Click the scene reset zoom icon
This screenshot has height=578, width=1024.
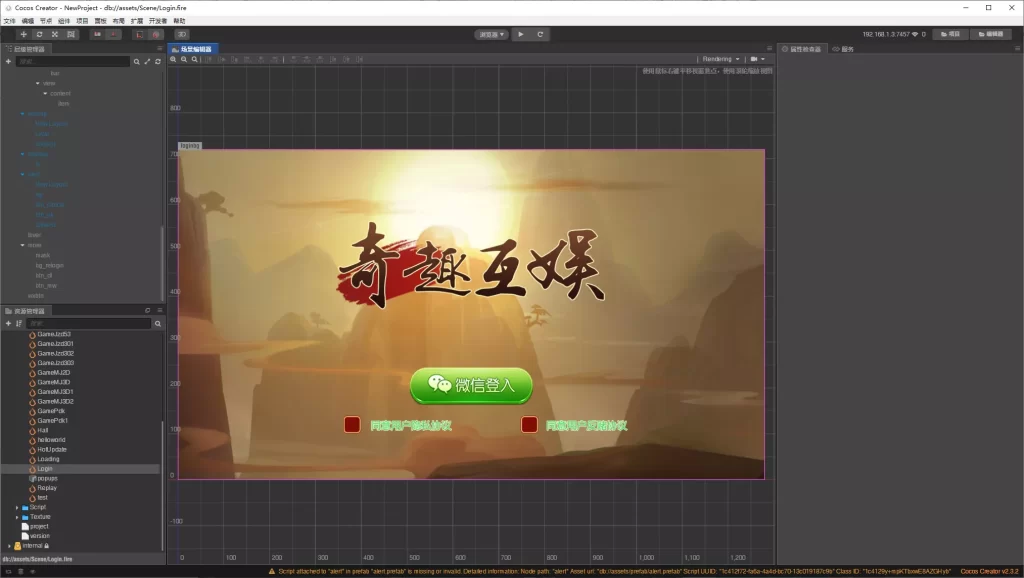pyautogui.click(x=194, y=59)
